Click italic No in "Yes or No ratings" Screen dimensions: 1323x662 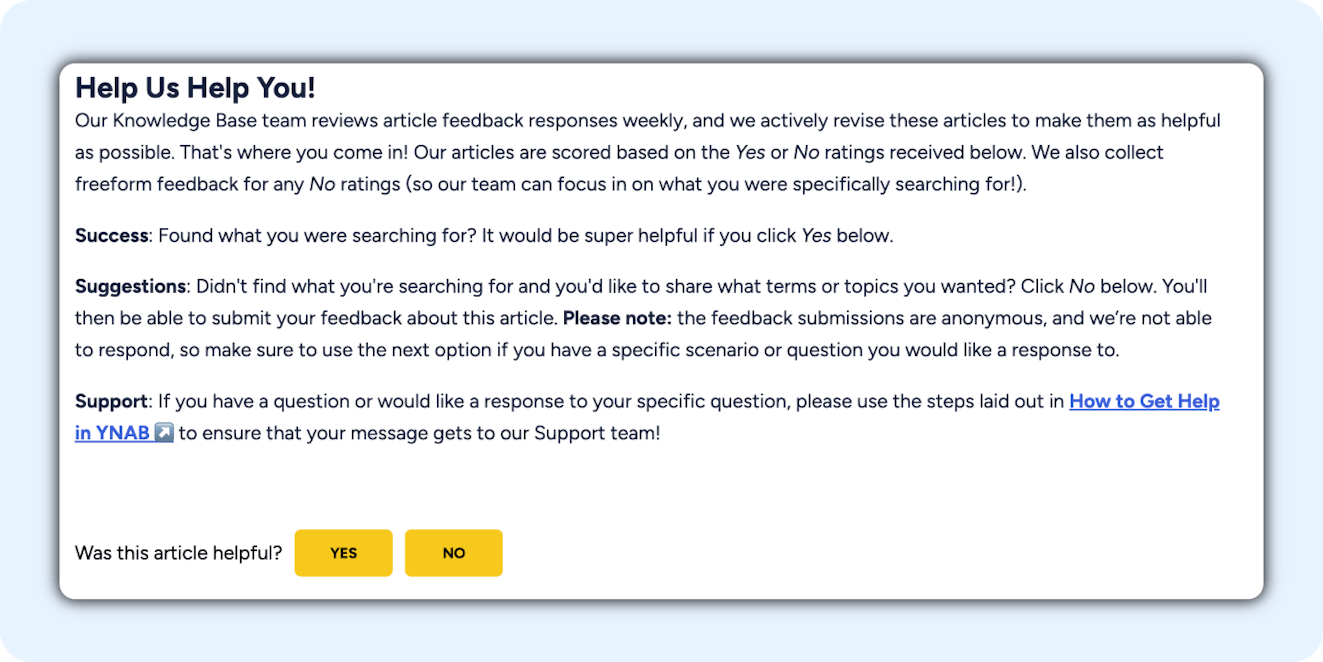pos(806,153)
